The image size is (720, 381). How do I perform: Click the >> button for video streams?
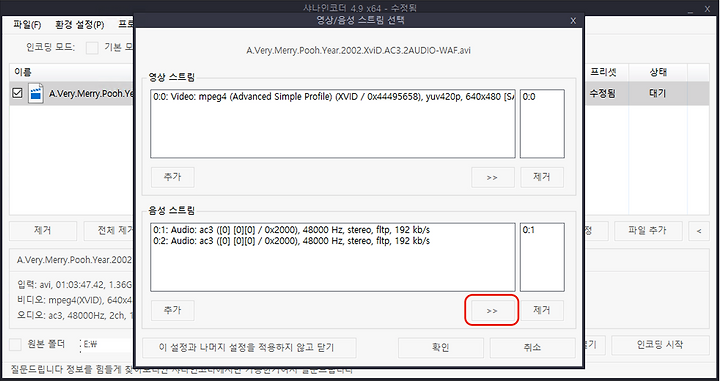pyautogui.click(x=492, y=177)
